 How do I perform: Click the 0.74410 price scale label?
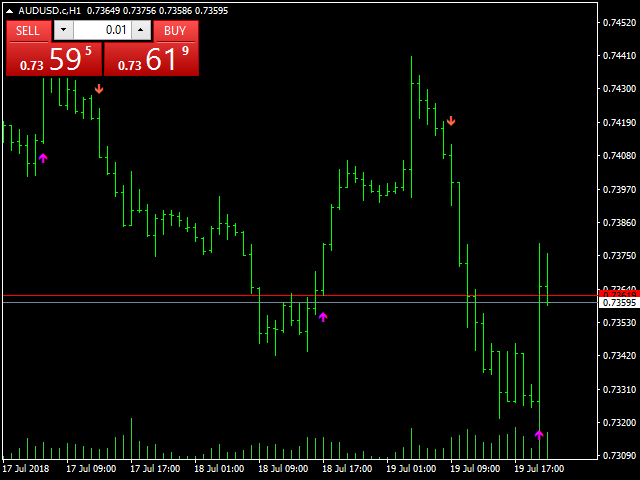point(619,56)
